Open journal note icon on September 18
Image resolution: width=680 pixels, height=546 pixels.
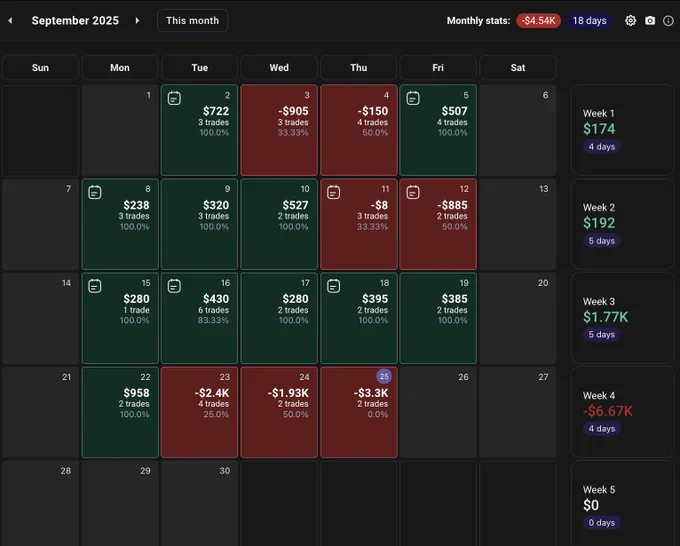333,286
